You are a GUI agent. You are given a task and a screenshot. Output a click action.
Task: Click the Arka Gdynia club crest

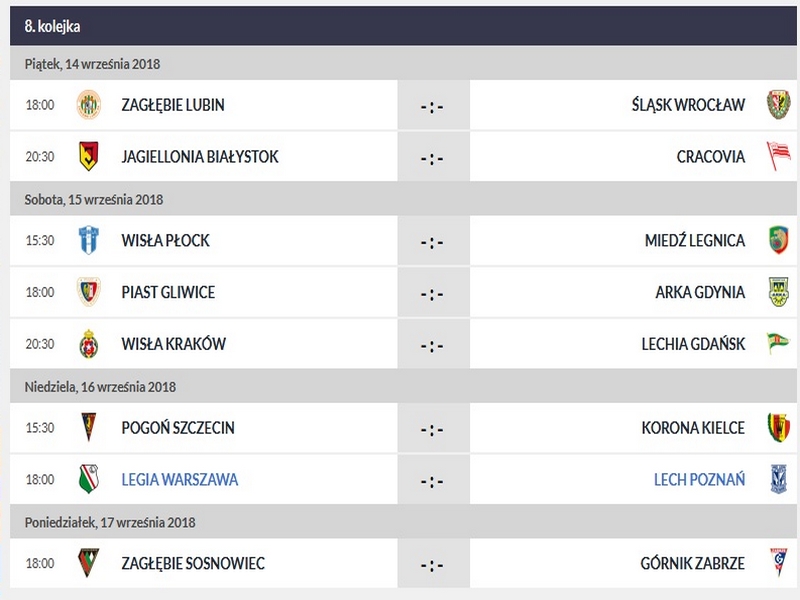coord(778,293)
